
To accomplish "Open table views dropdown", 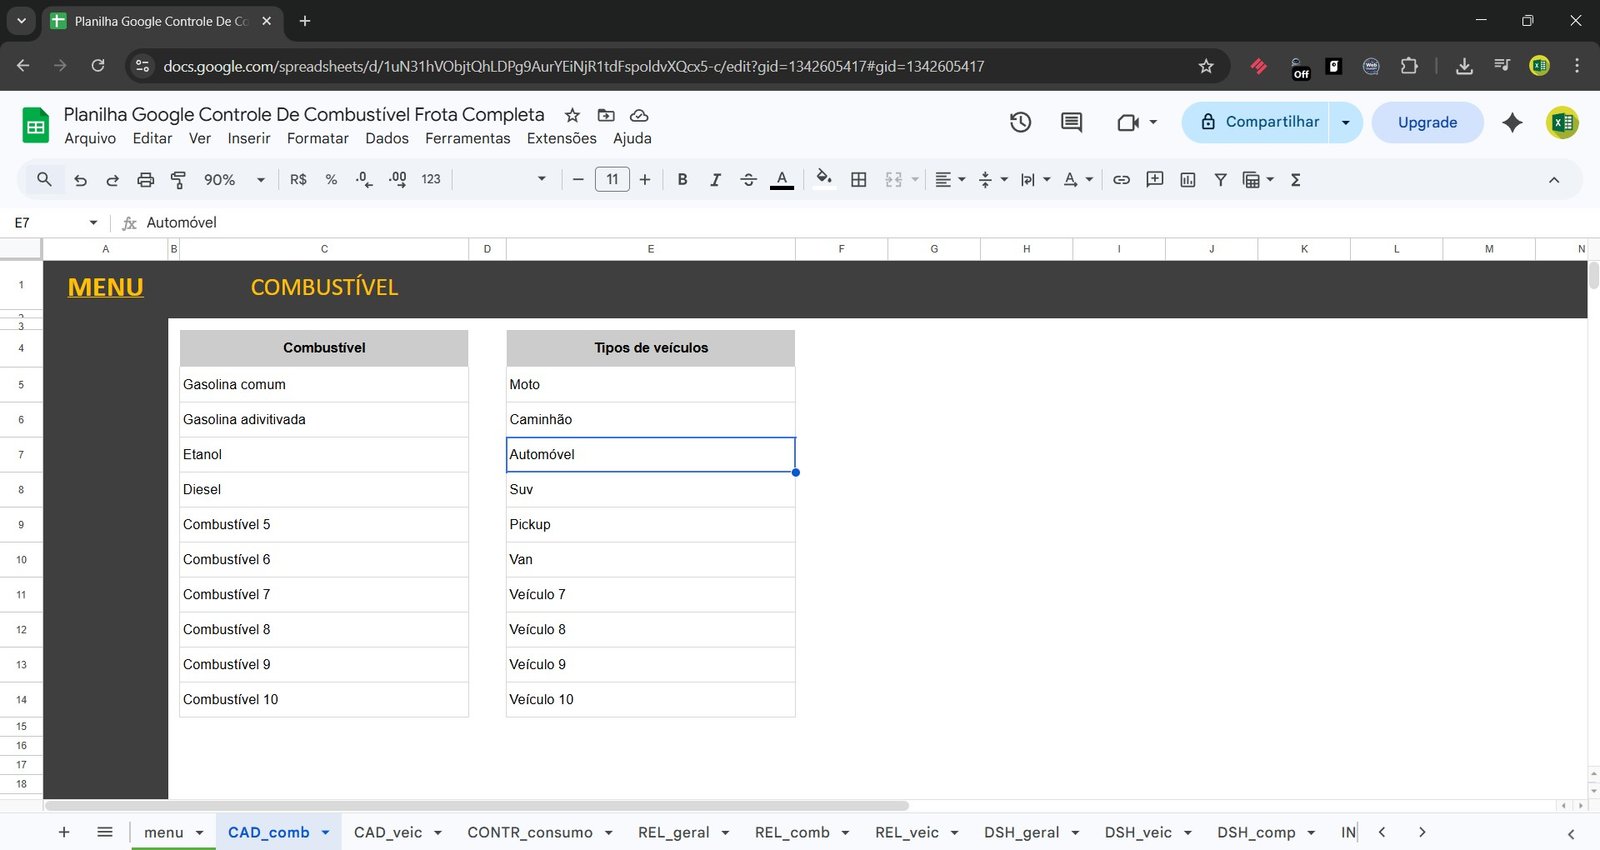I will pos(1258,180).
